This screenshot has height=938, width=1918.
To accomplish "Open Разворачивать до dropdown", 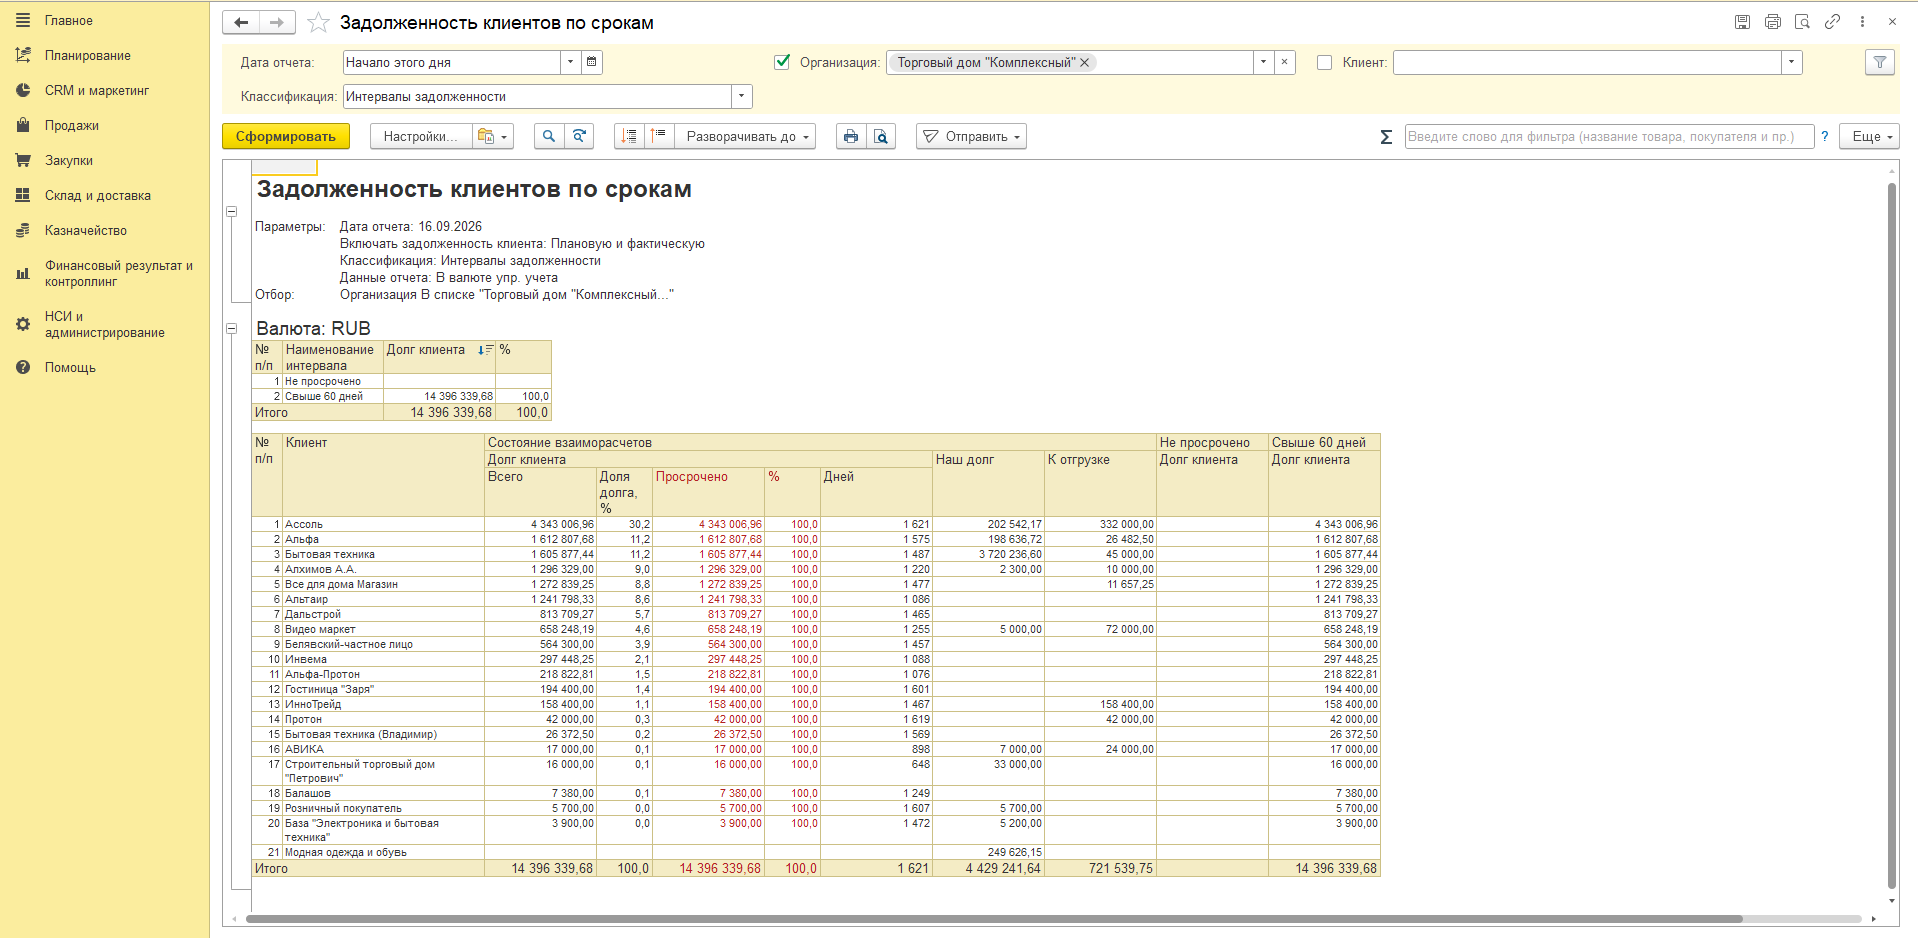I will (746, 137).
